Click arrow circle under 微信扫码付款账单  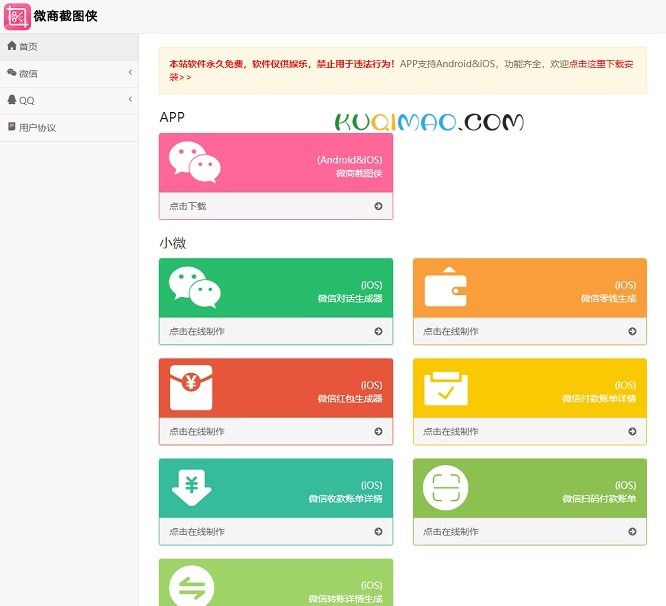[632, 532]
